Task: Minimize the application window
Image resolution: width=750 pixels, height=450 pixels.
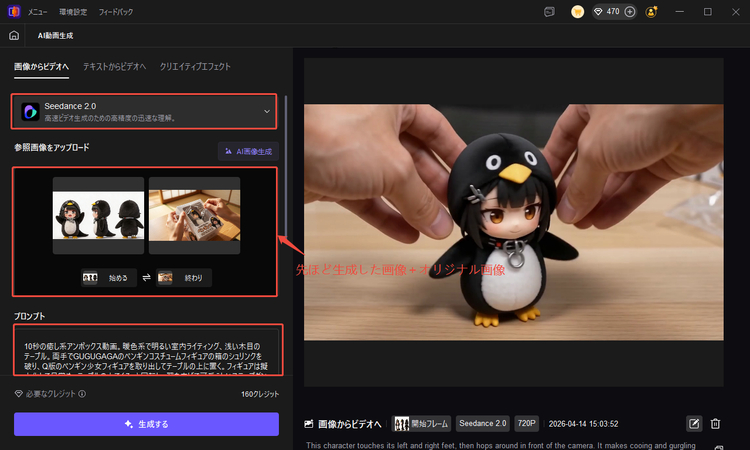Action: (680, 12)
